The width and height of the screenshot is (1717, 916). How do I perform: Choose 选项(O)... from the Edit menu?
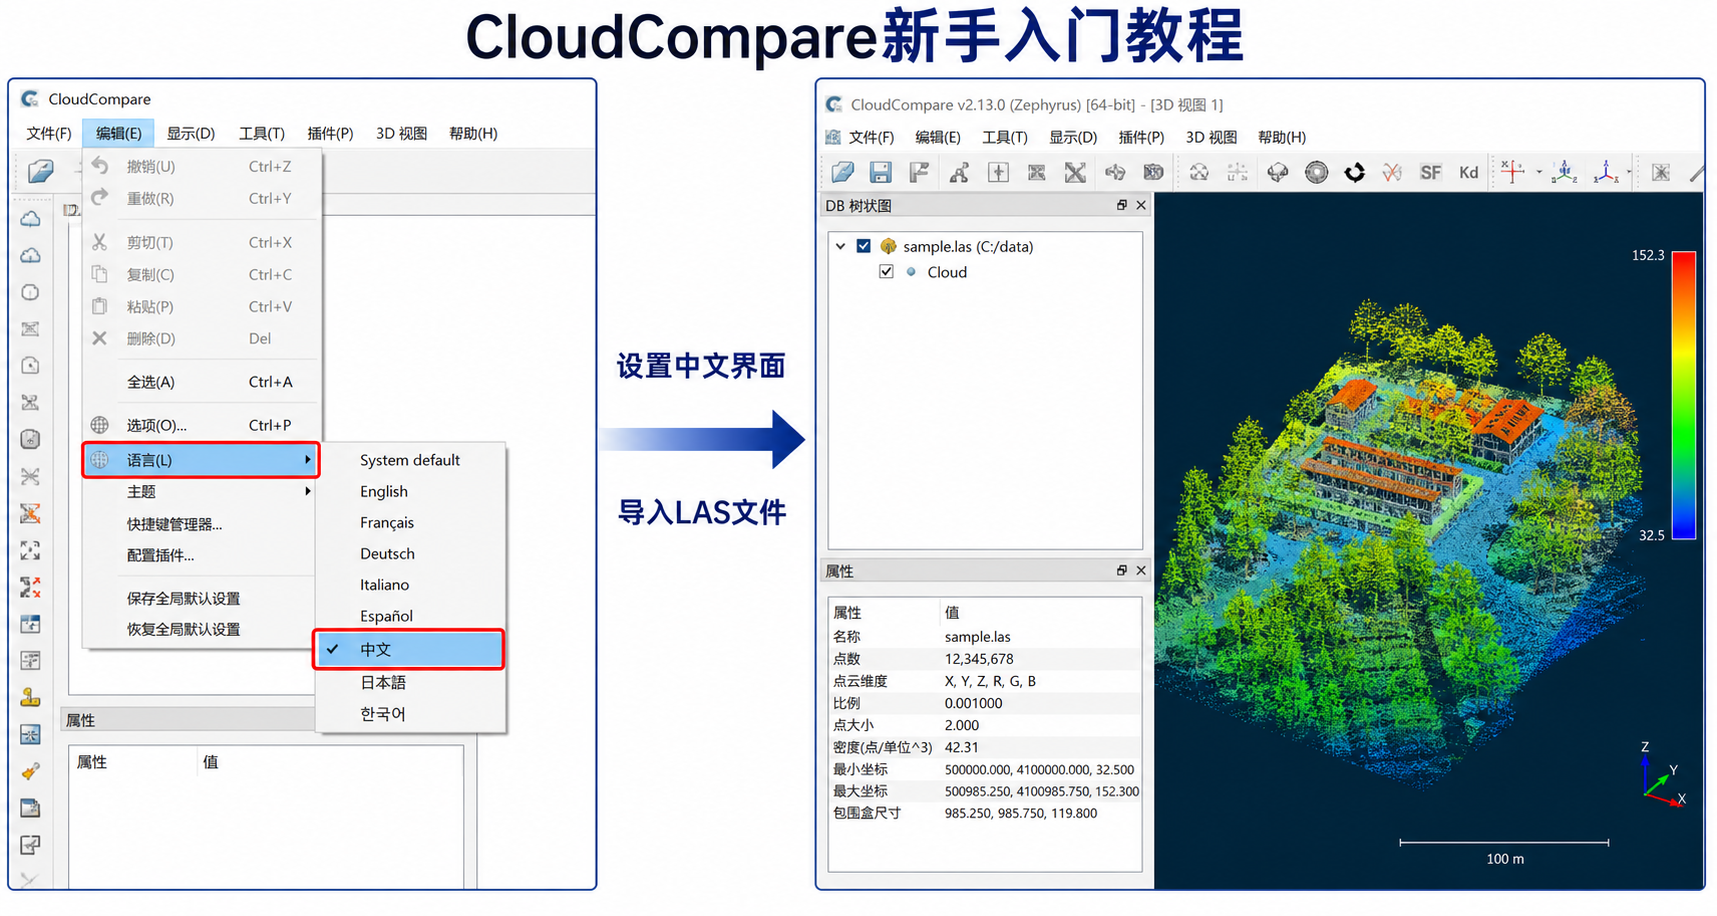201,425
